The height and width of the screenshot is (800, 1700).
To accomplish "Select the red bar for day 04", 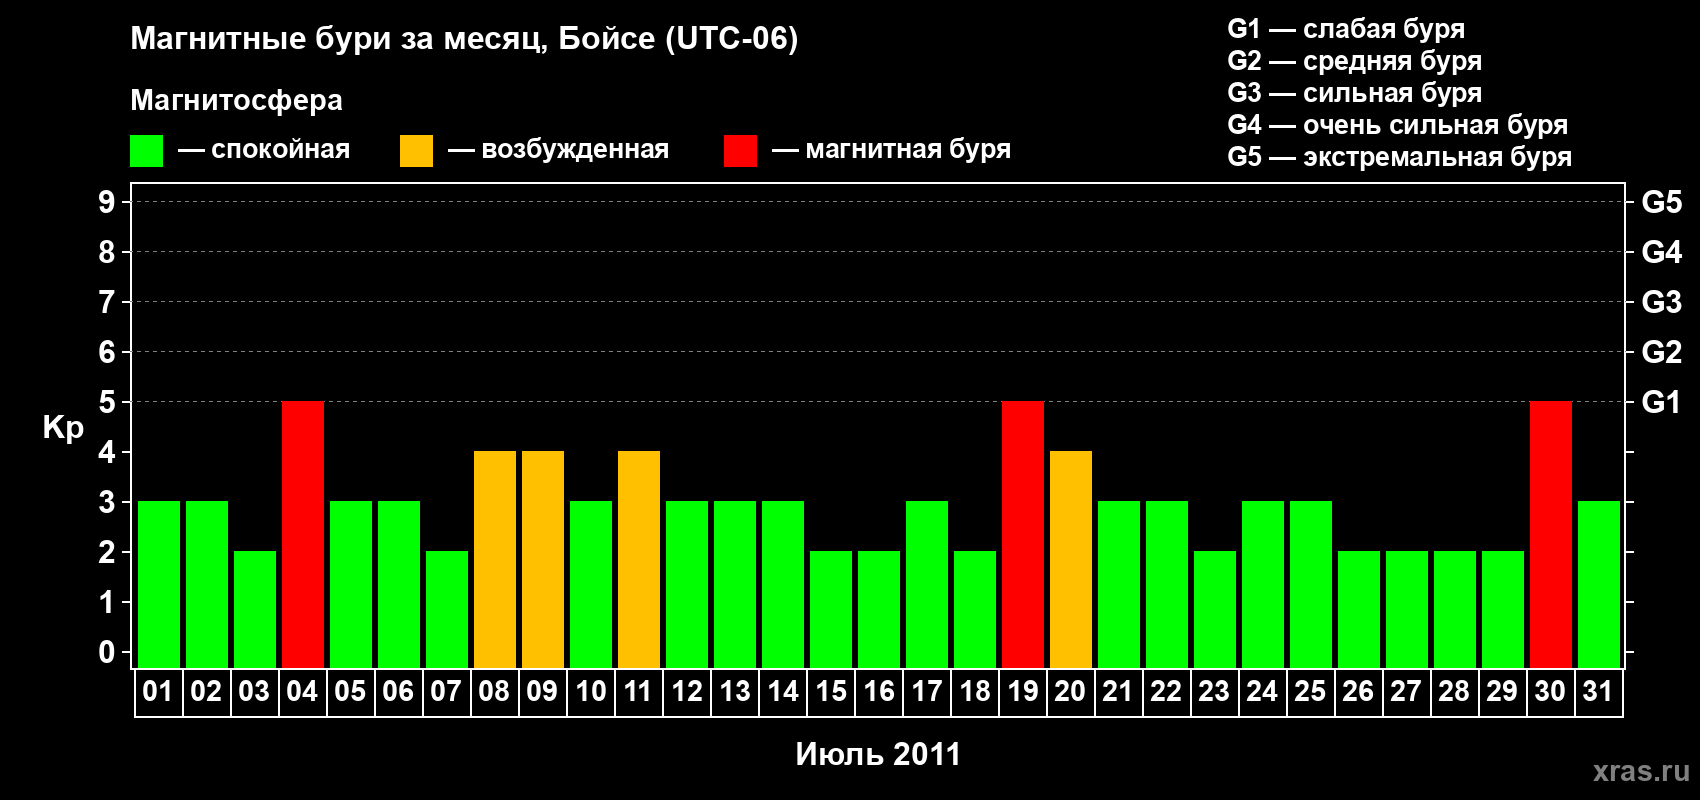I will tap(303, 535).
